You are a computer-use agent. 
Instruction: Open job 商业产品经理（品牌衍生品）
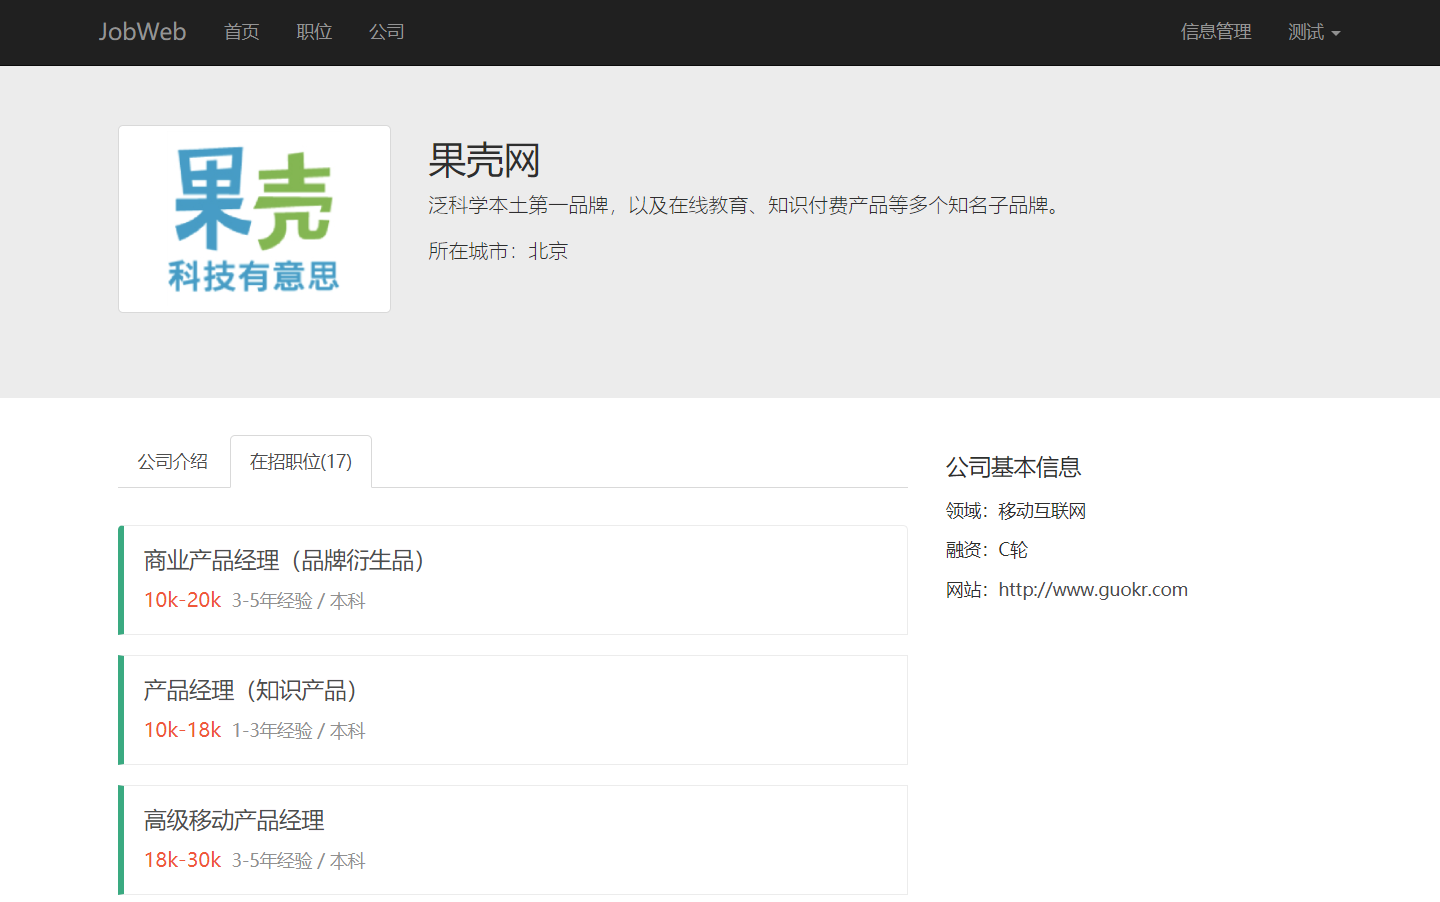pos(286,560)
